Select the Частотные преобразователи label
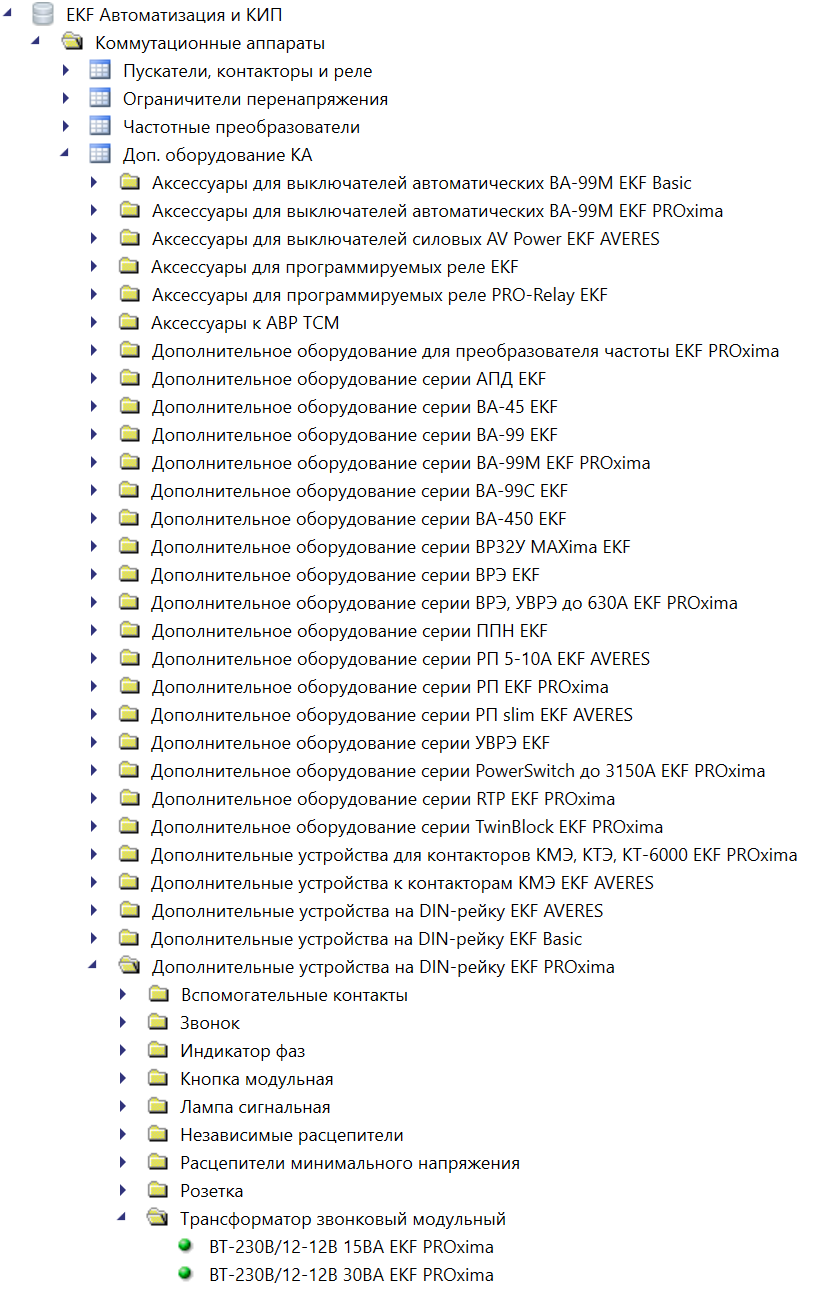 [x=241, y=127]
